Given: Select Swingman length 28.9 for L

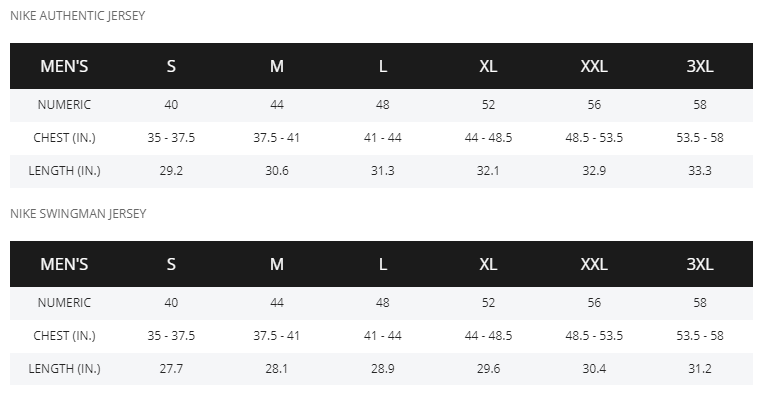Looking at the screenshot, I should click(383, 369).
